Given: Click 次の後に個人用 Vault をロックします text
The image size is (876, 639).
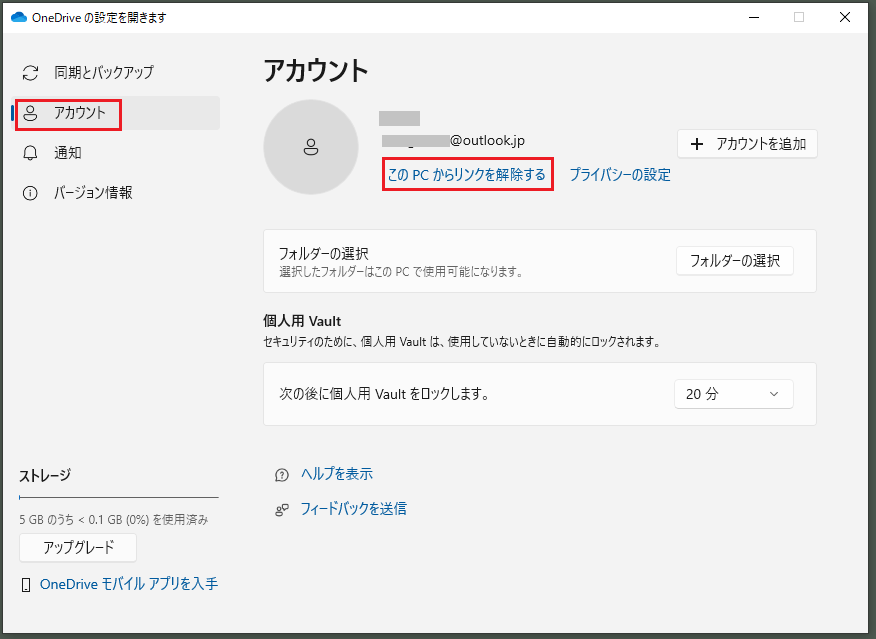Looking at the screenshot, I should (384, 394).
